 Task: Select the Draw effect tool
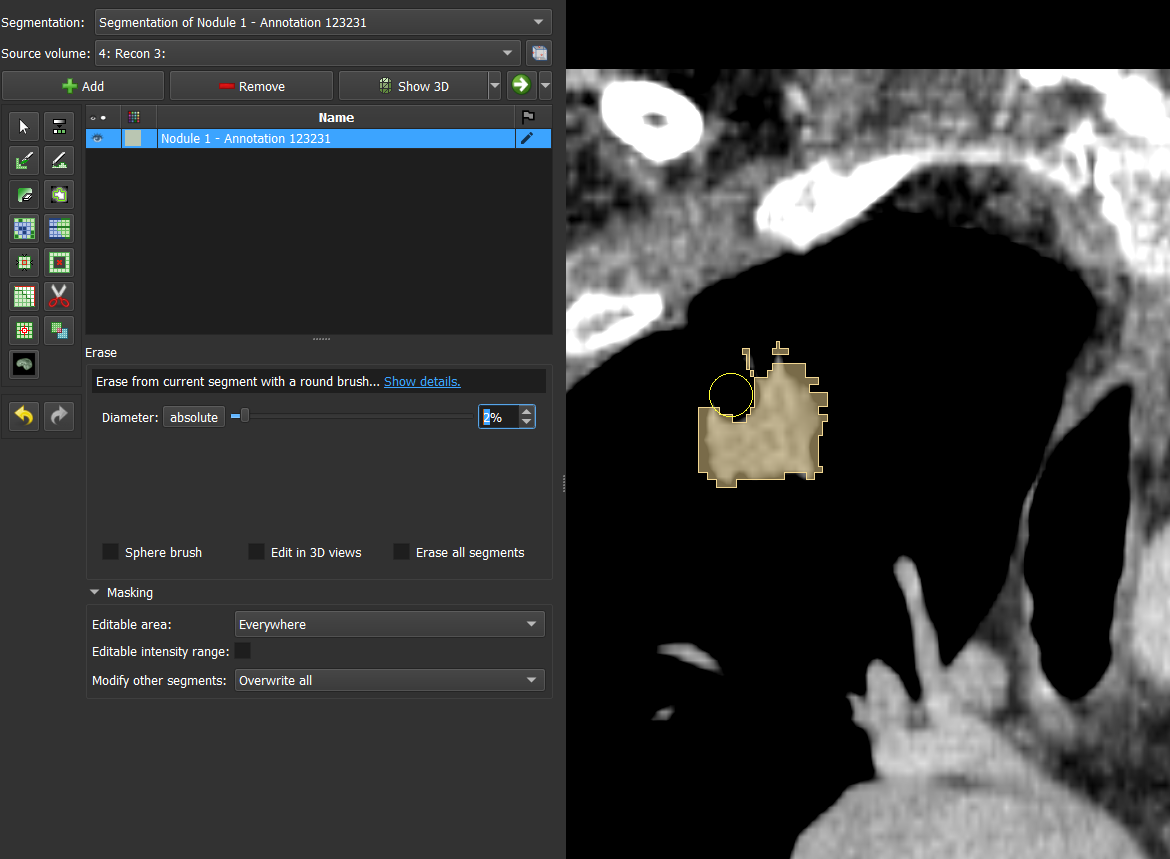tap(58, 160)
